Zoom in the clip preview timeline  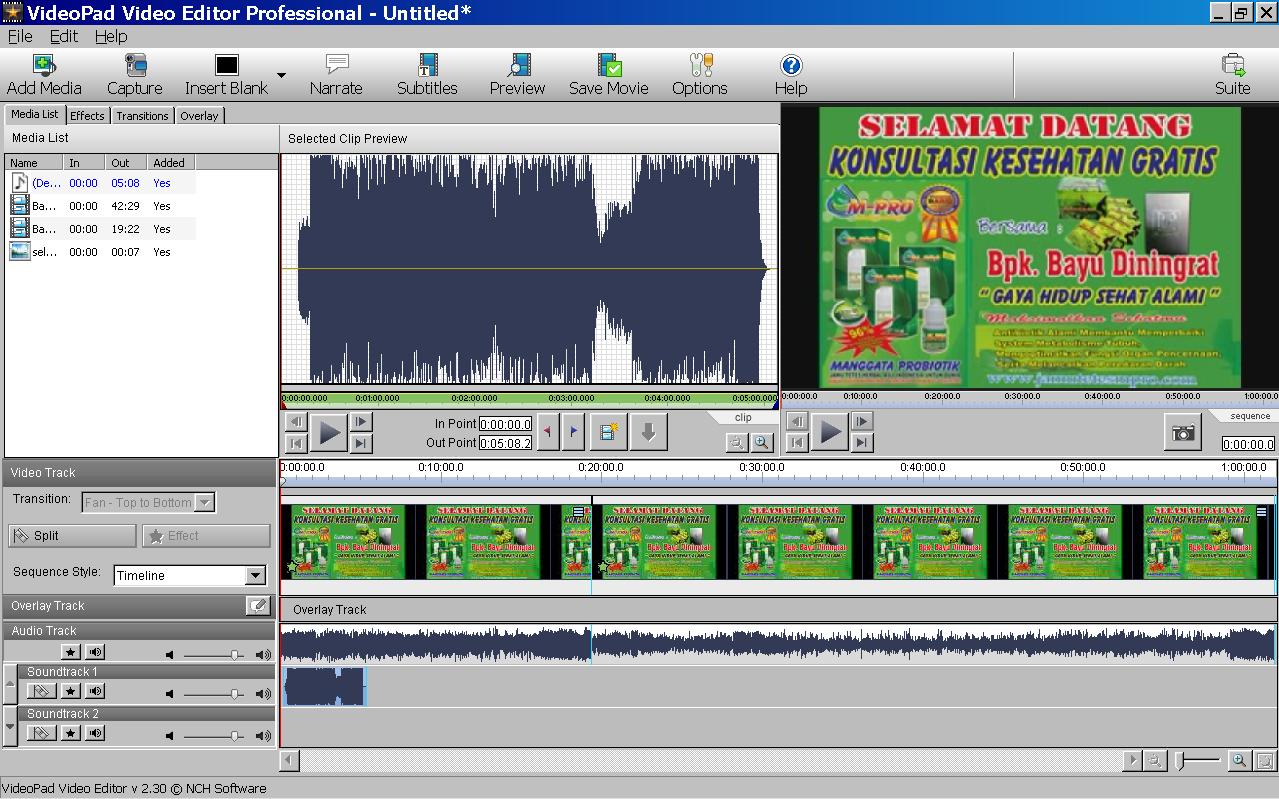[x=761, y=442]
